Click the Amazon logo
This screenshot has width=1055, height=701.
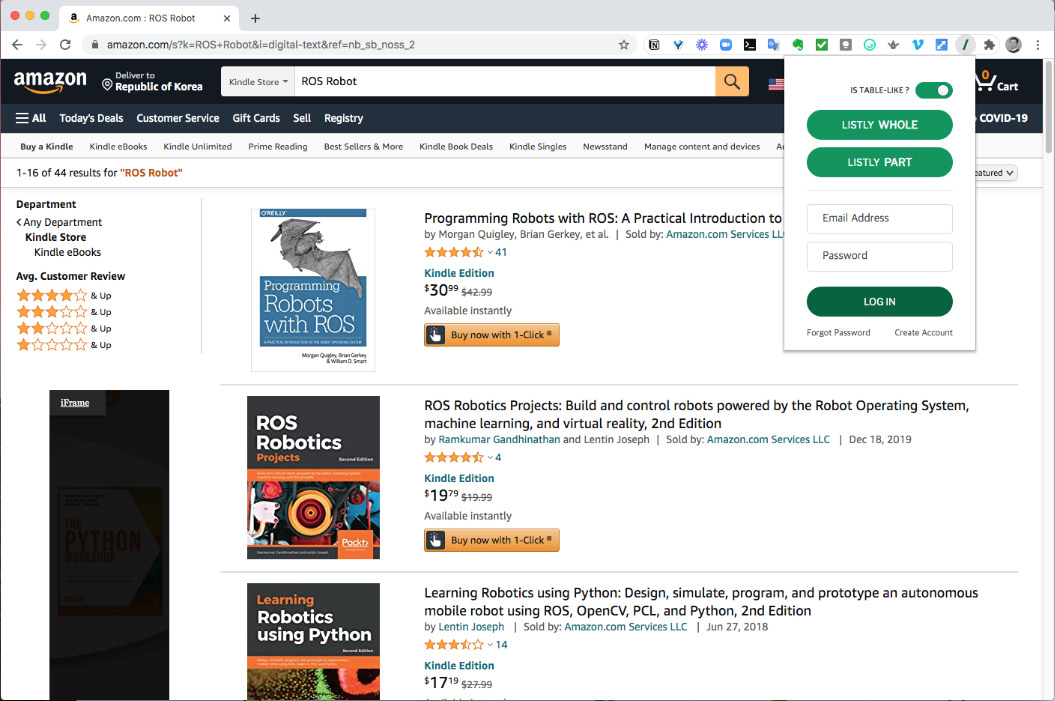(50, 81)
